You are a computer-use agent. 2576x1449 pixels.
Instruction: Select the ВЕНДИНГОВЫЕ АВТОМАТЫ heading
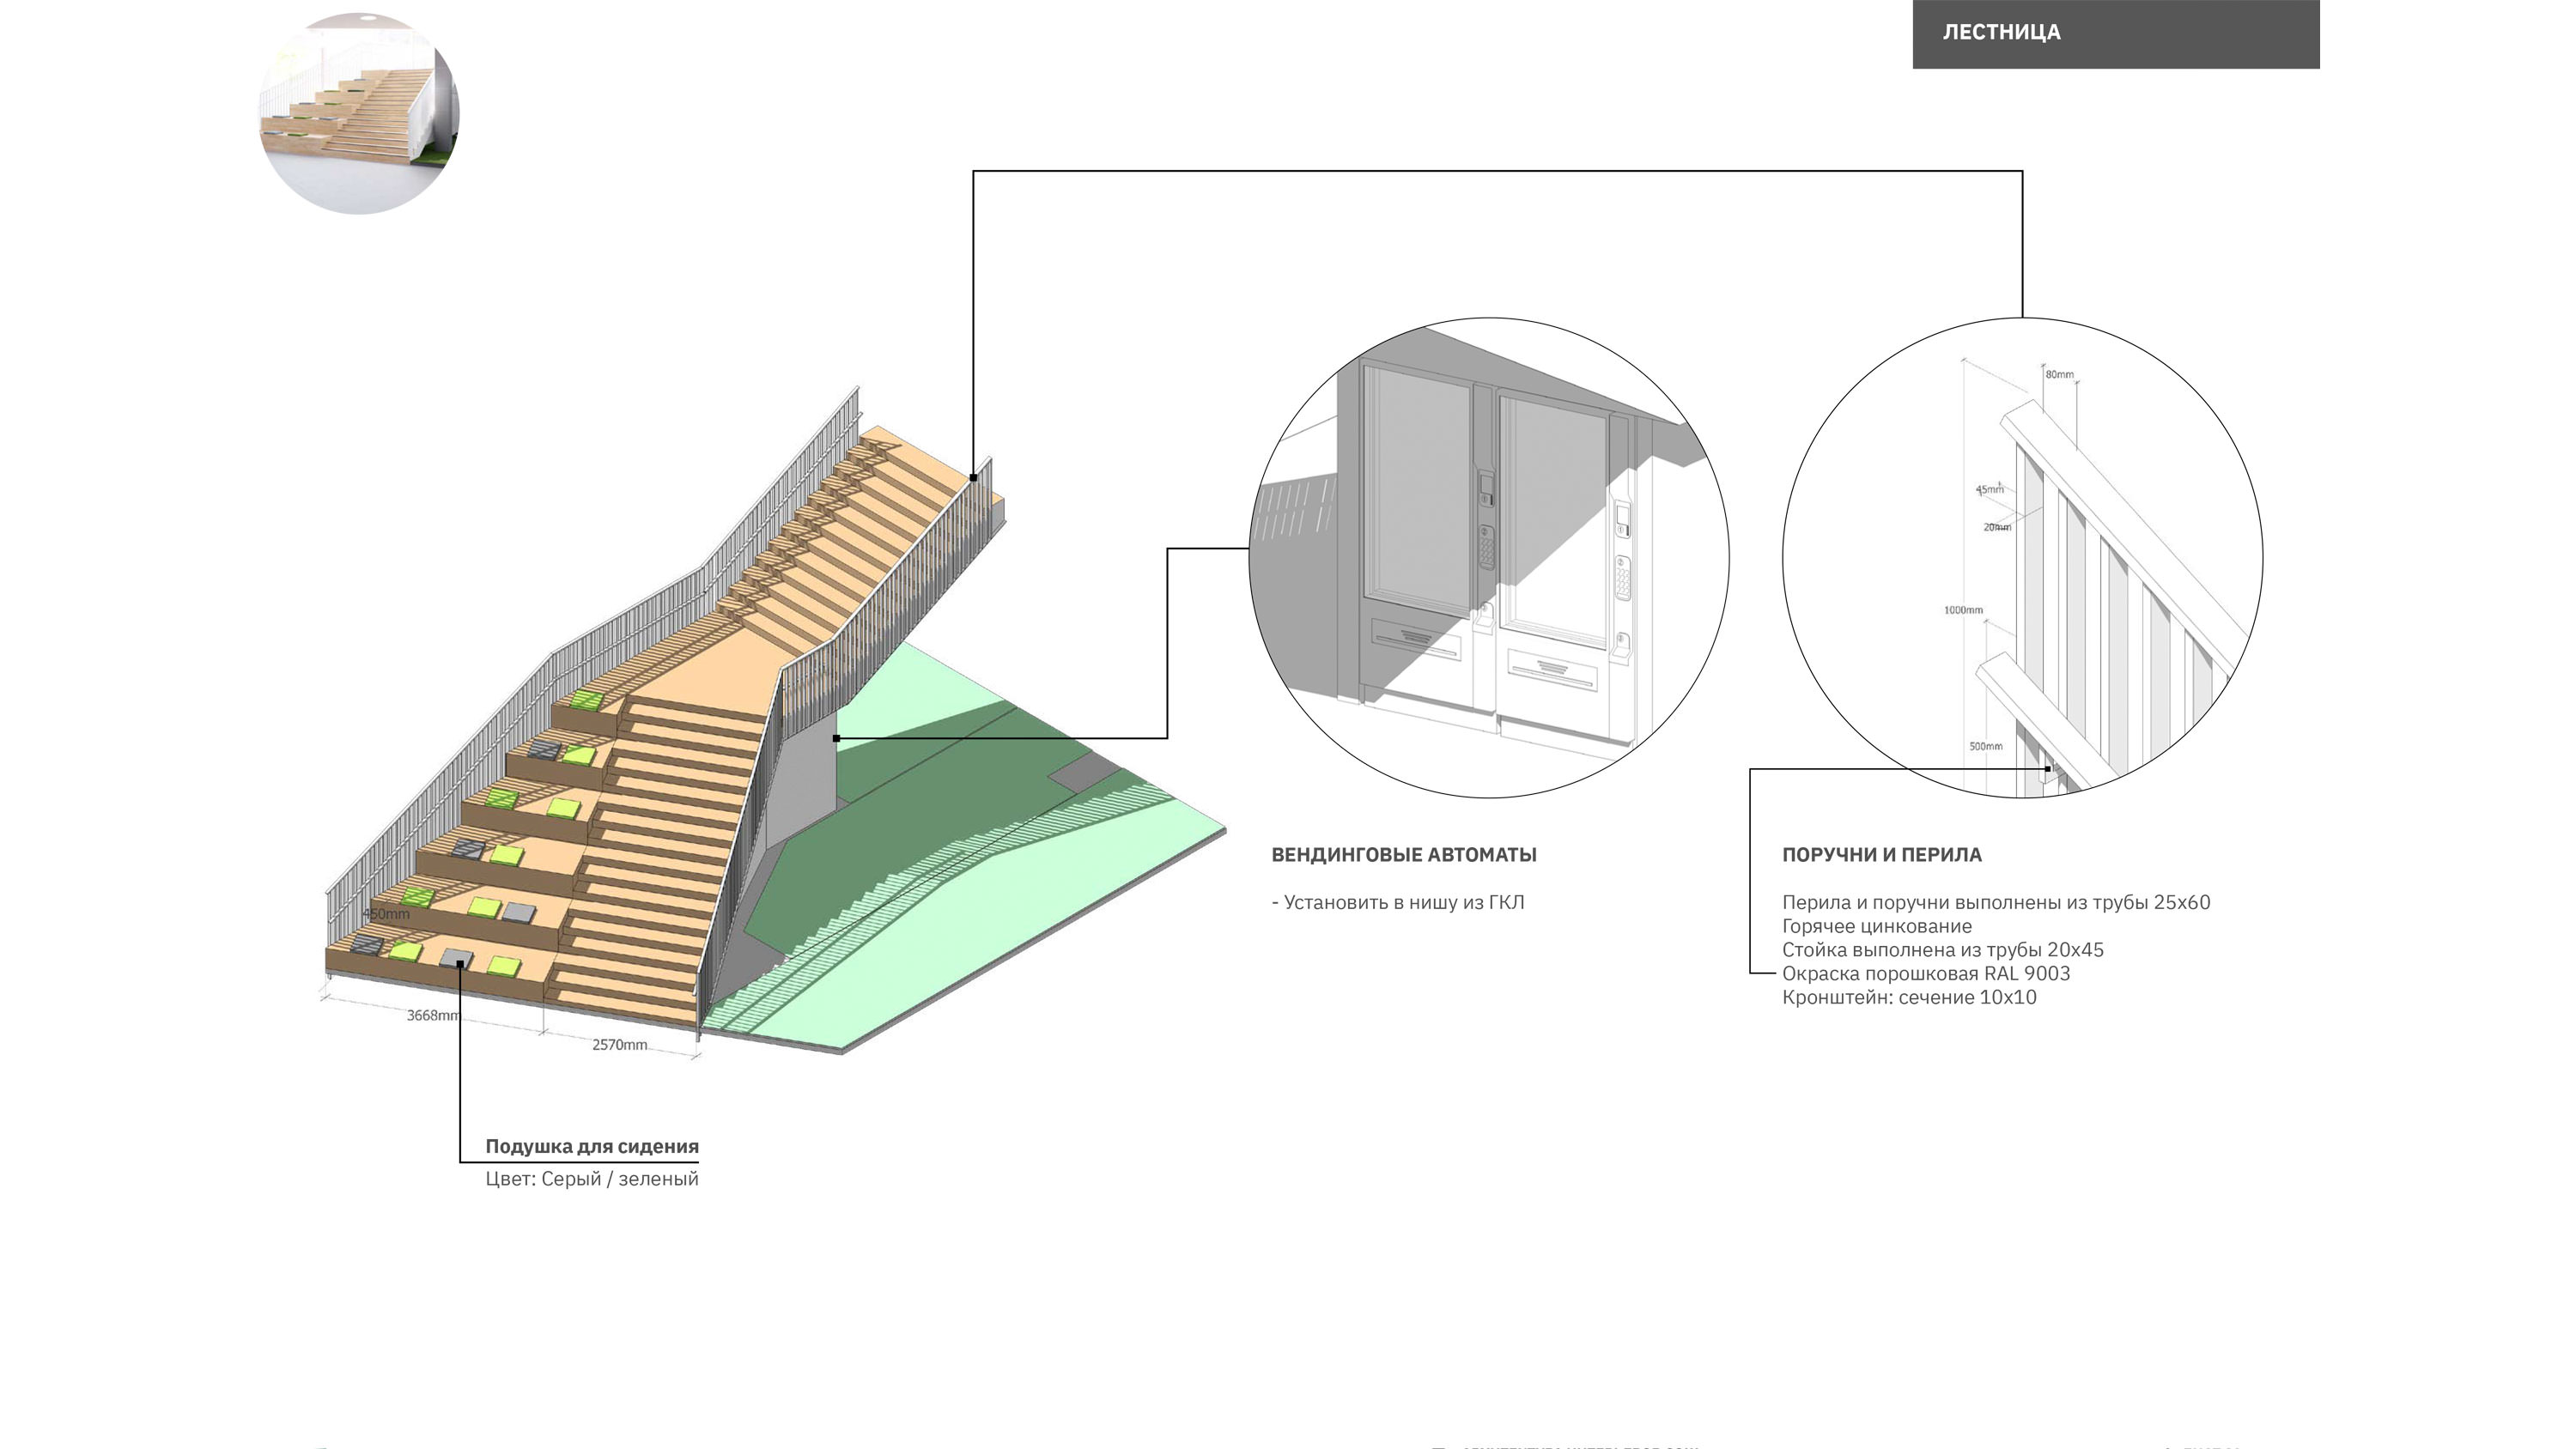tap(1403, 855)
